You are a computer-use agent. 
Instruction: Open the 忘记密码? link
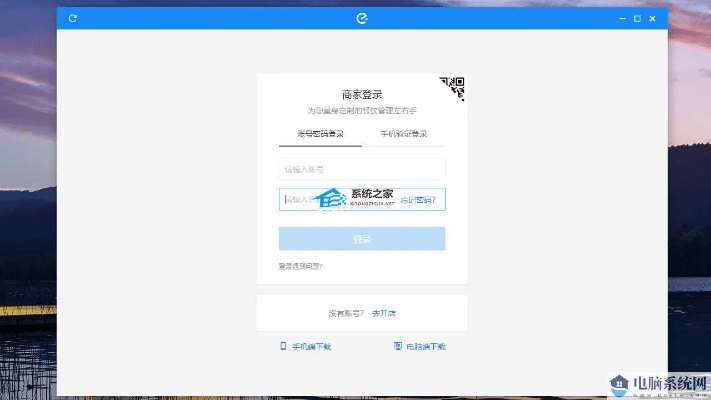click(x=418, y=200)
